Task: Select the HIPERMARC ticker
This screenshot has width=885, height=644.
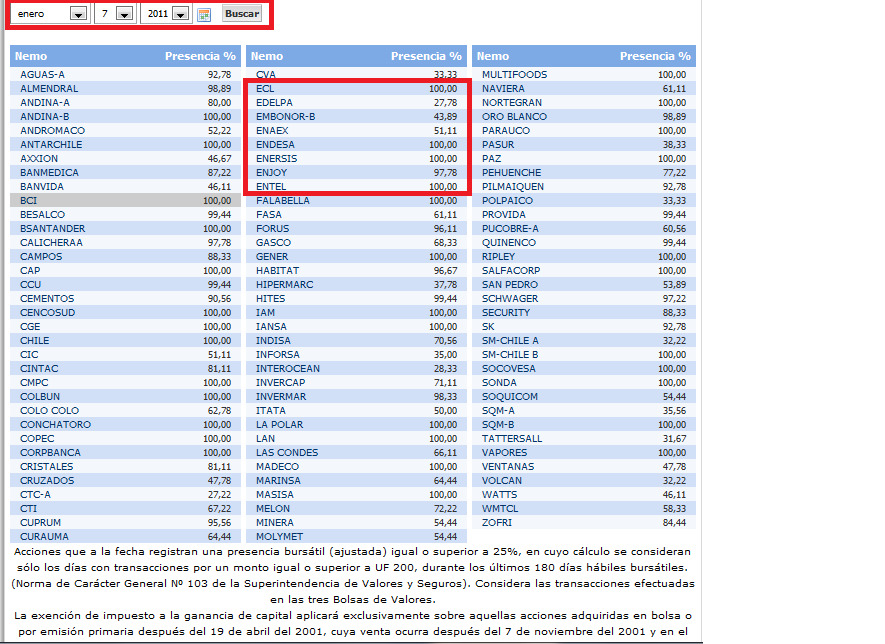Action: pyautogui.click(x=284, y=284)
